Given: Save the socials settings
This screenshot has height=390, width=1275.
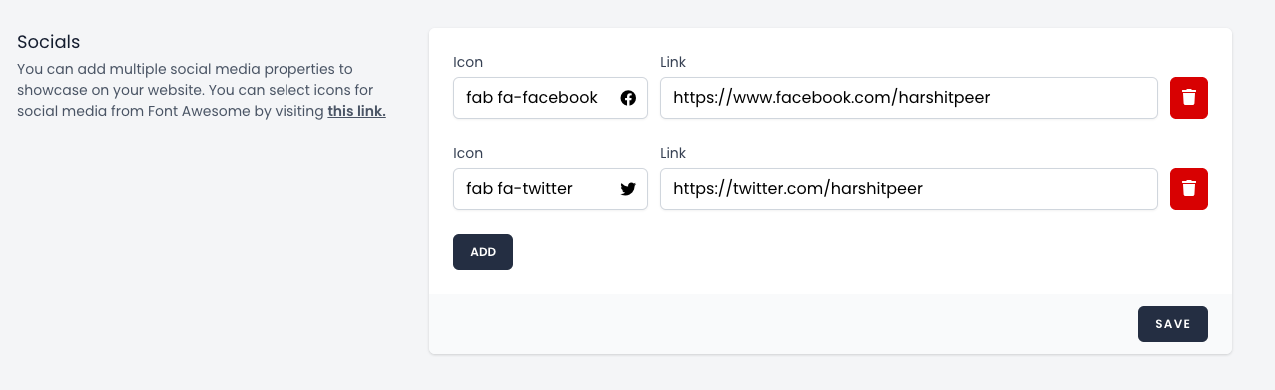Looking at the screenshot, I should (1173, 324).
